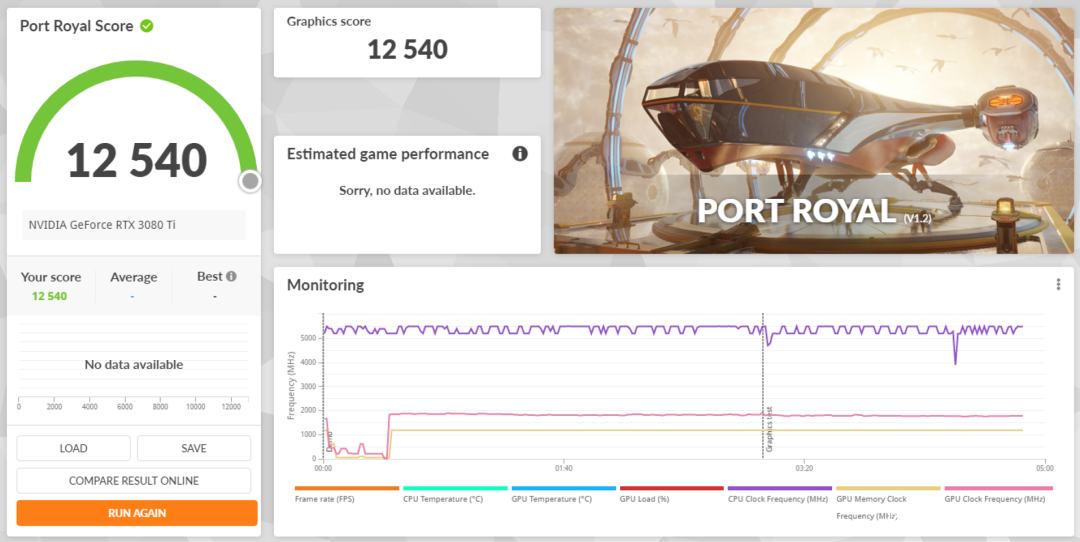Click the Demo marker at chart start
The image size is (1080, 542).
[329, 441]
